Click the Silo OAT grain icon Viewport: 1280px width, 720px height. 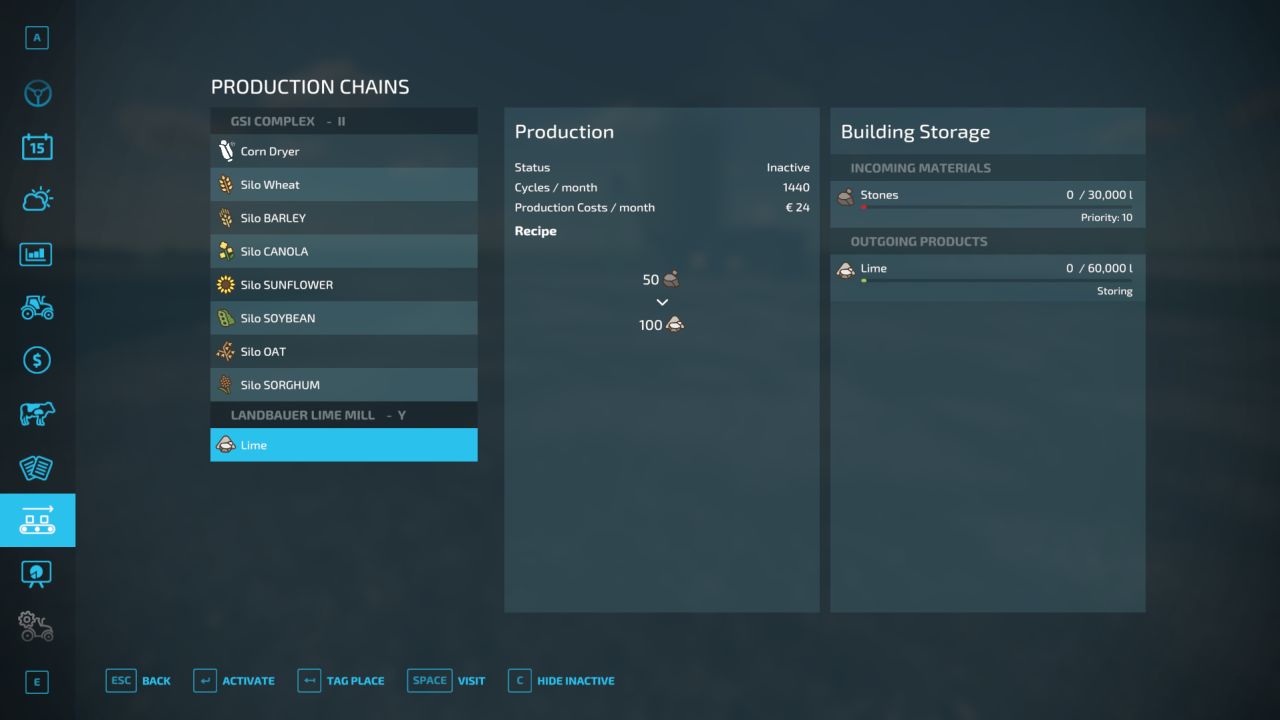point(226,351)
